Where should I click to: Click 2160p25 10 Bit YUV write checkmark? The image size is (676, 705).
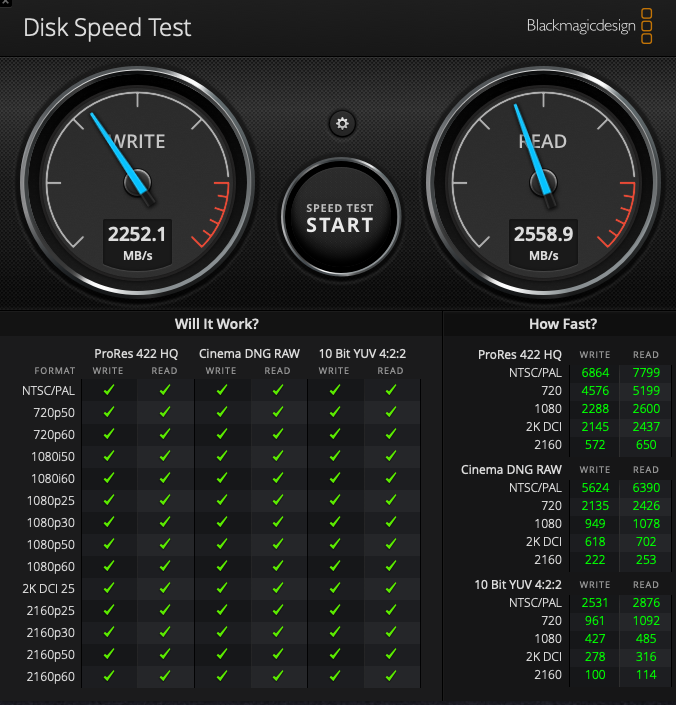(x=334, y=610)
